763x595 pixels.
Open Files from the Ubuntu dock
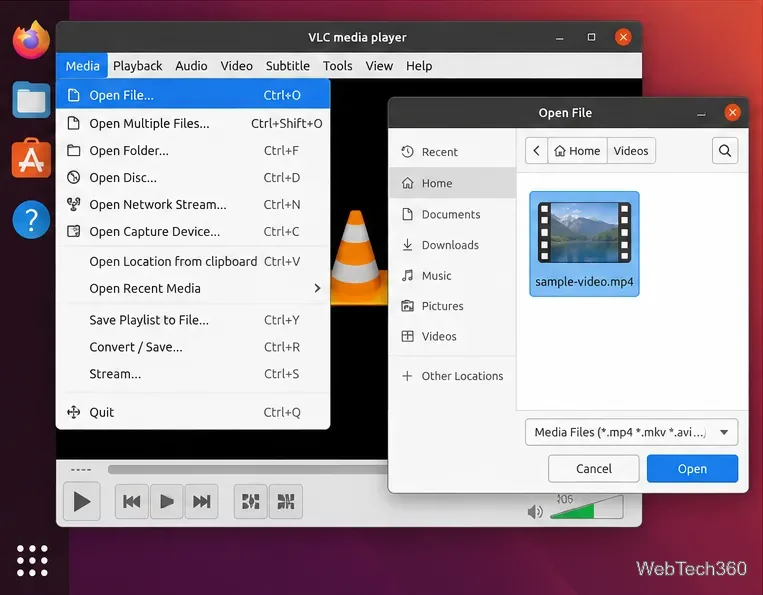[31, 99]
